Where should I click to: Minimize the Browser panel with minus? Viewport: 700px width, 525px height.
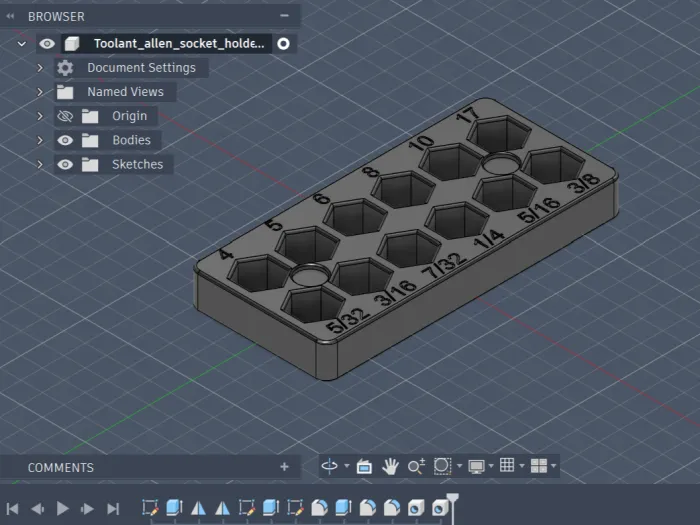[x=284, y=16]
